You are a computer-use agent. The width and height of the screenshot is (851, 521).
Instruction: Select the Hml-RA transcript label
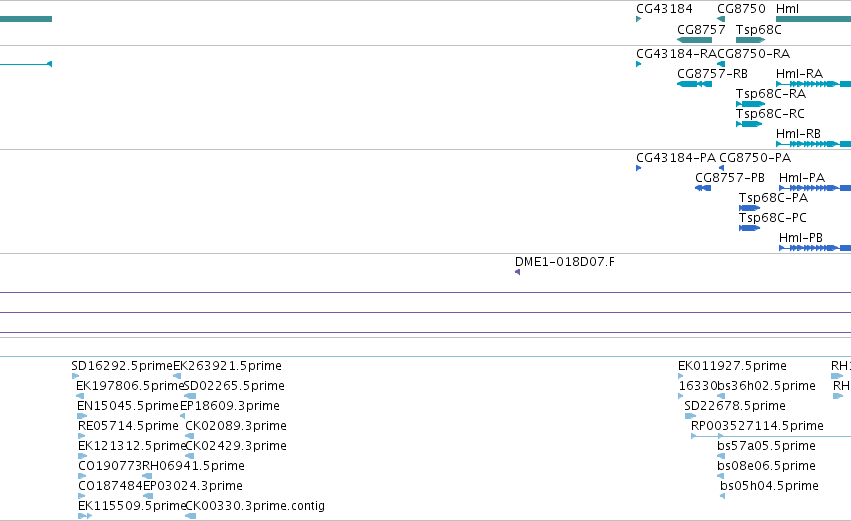tap(799, 74)
